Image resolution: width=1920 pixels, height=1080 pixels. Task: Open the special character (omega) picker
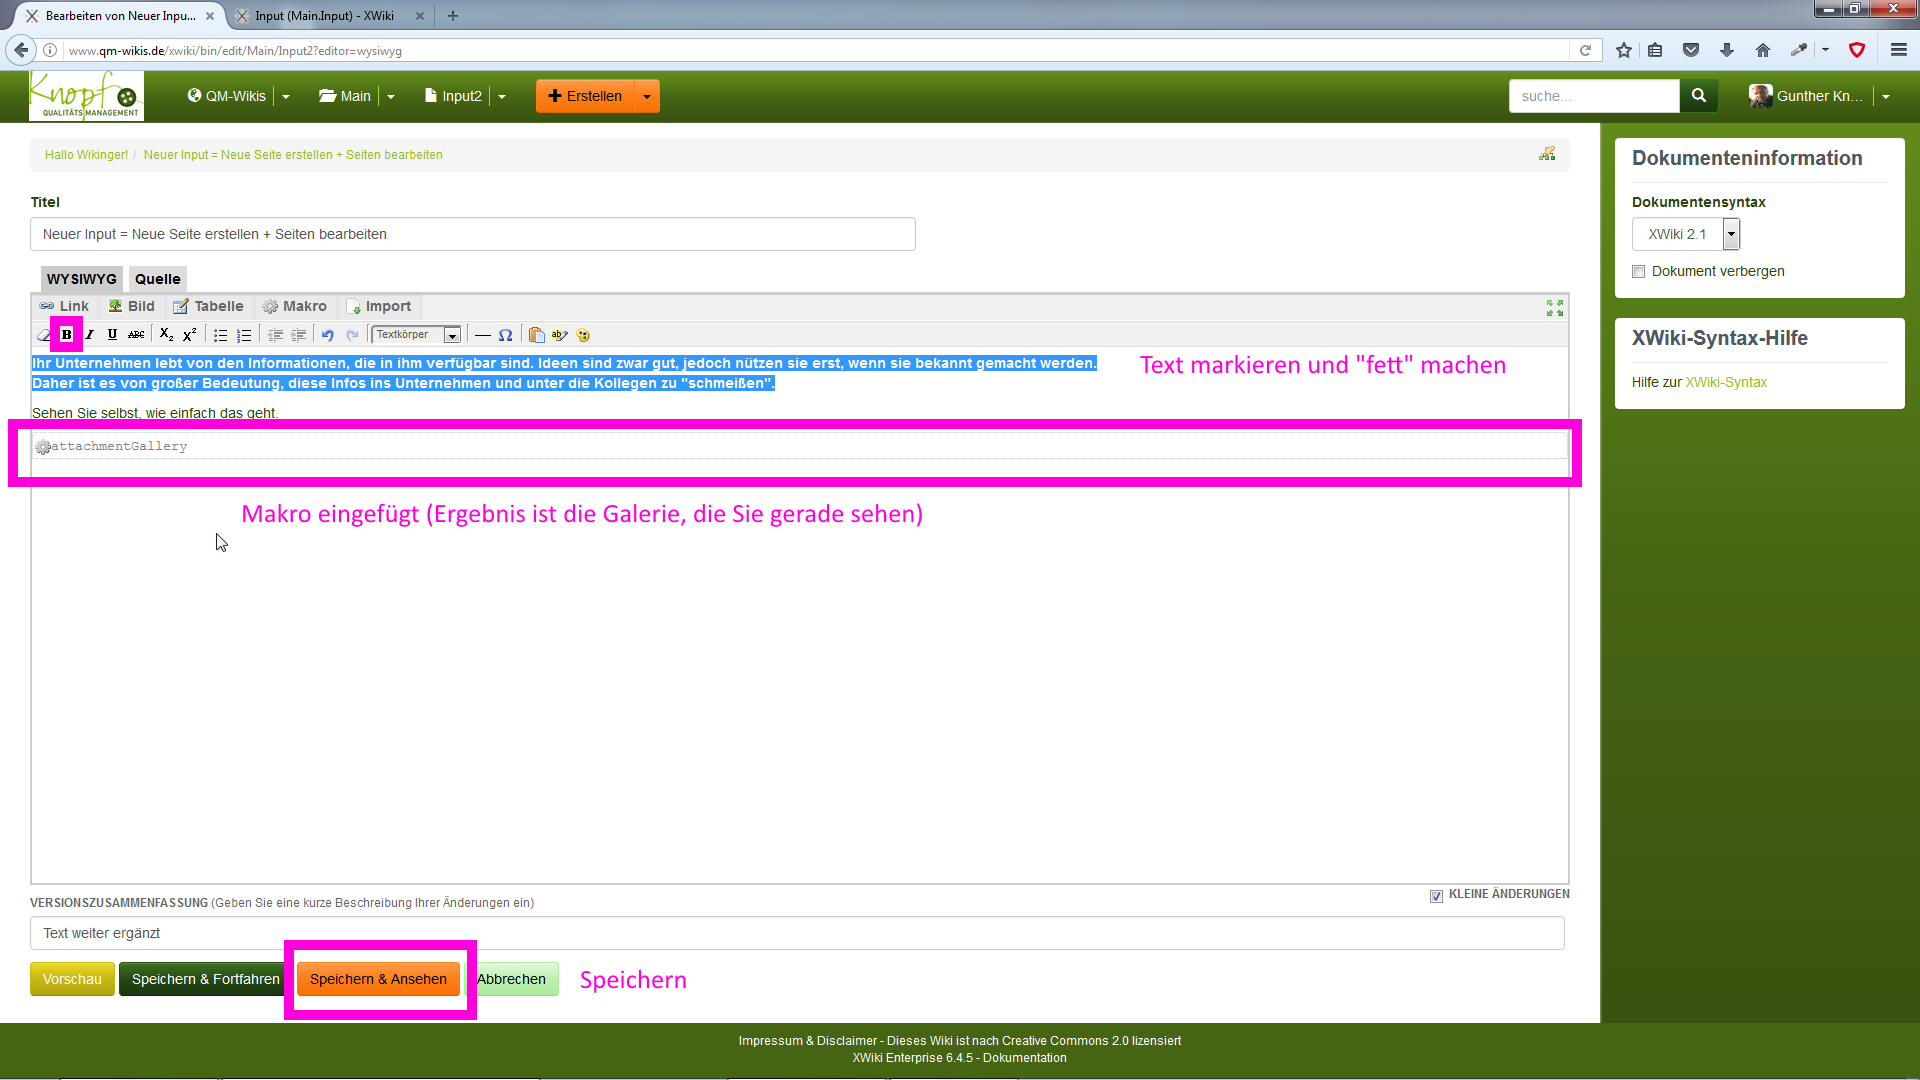(x=506, y=335)
